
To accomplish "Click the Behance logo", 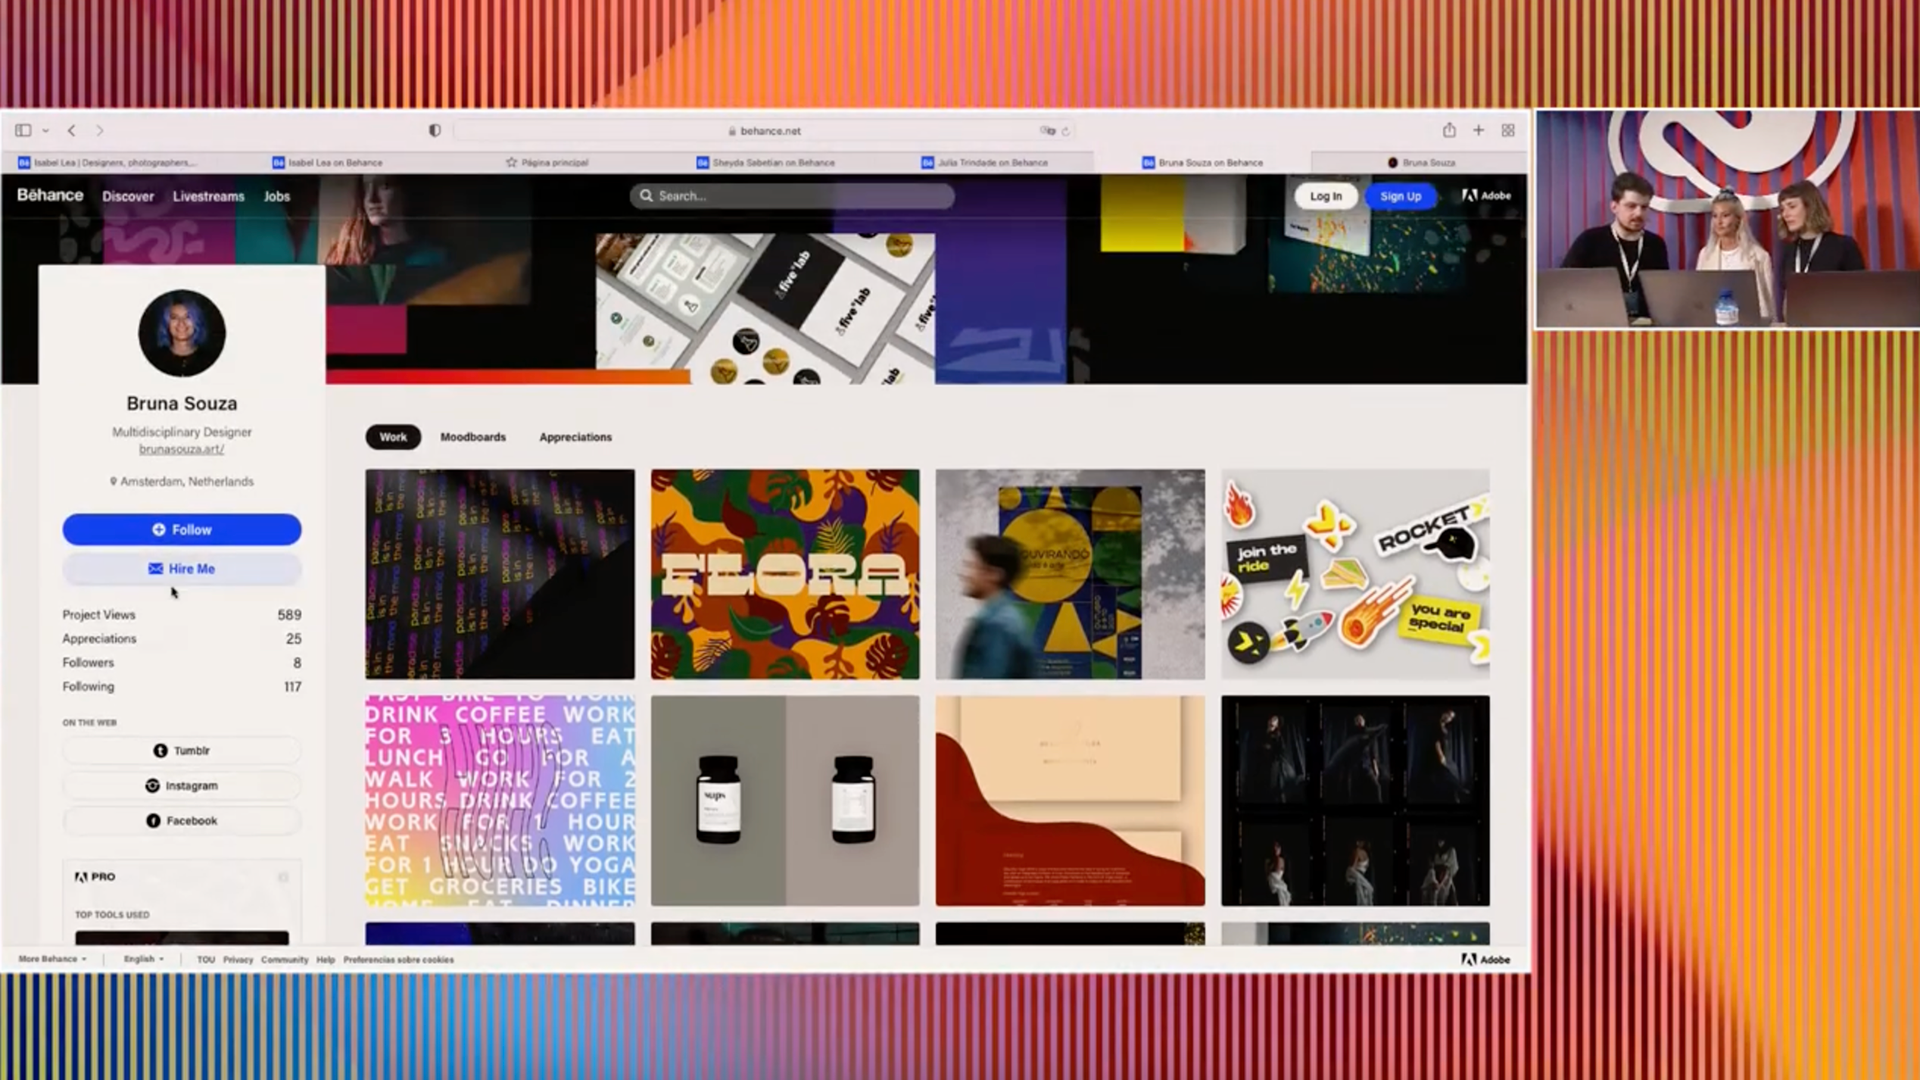I will pos(50,195).
